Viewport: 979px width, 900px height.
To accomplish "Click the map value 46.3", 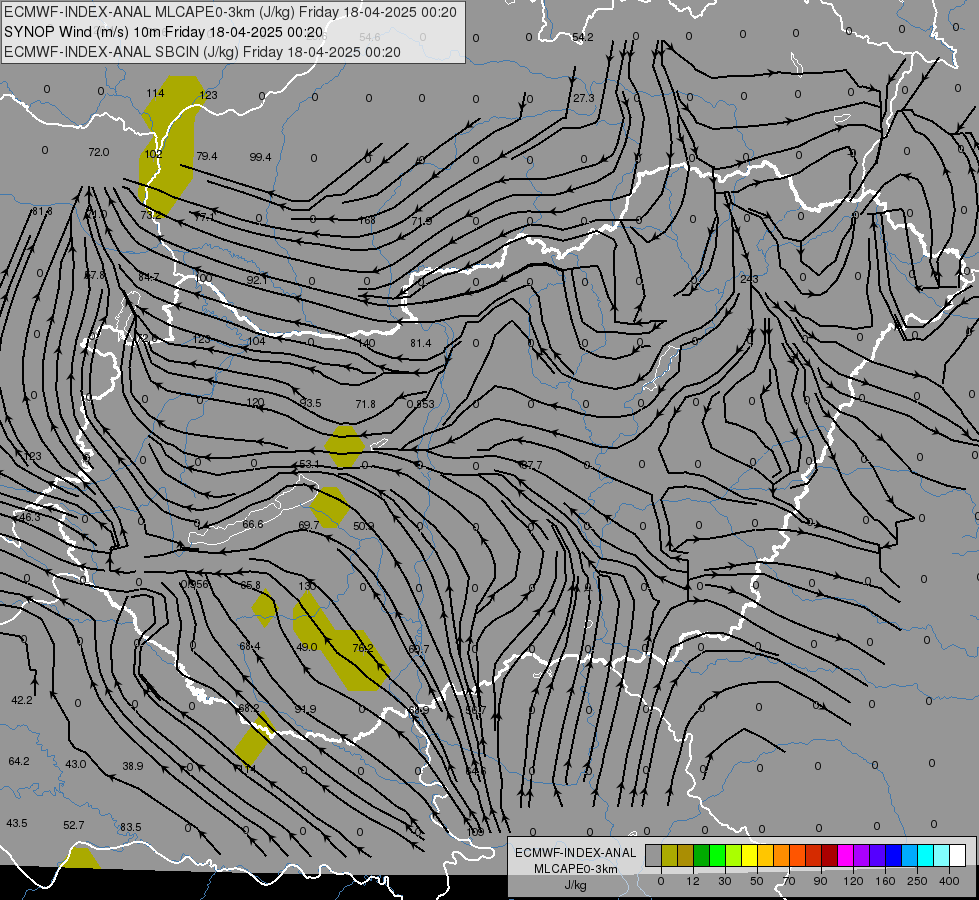I will tap(29, 517).
